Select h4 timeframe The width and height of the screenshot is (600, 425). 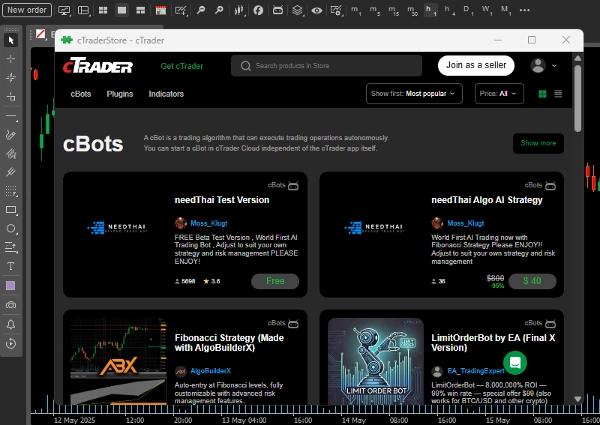click(449, 10)
